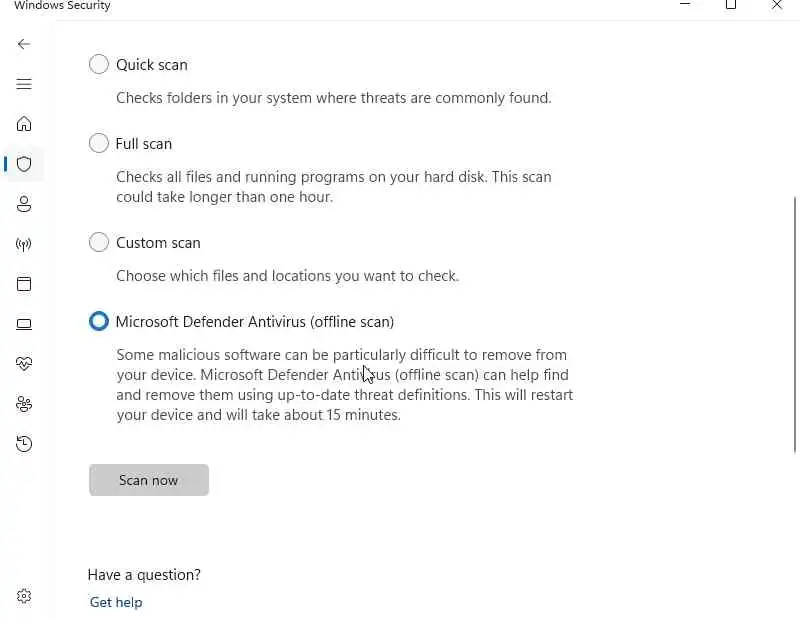Open Account protection person icon
Screen dimensions: 800x620
click(x=24, y=204)
